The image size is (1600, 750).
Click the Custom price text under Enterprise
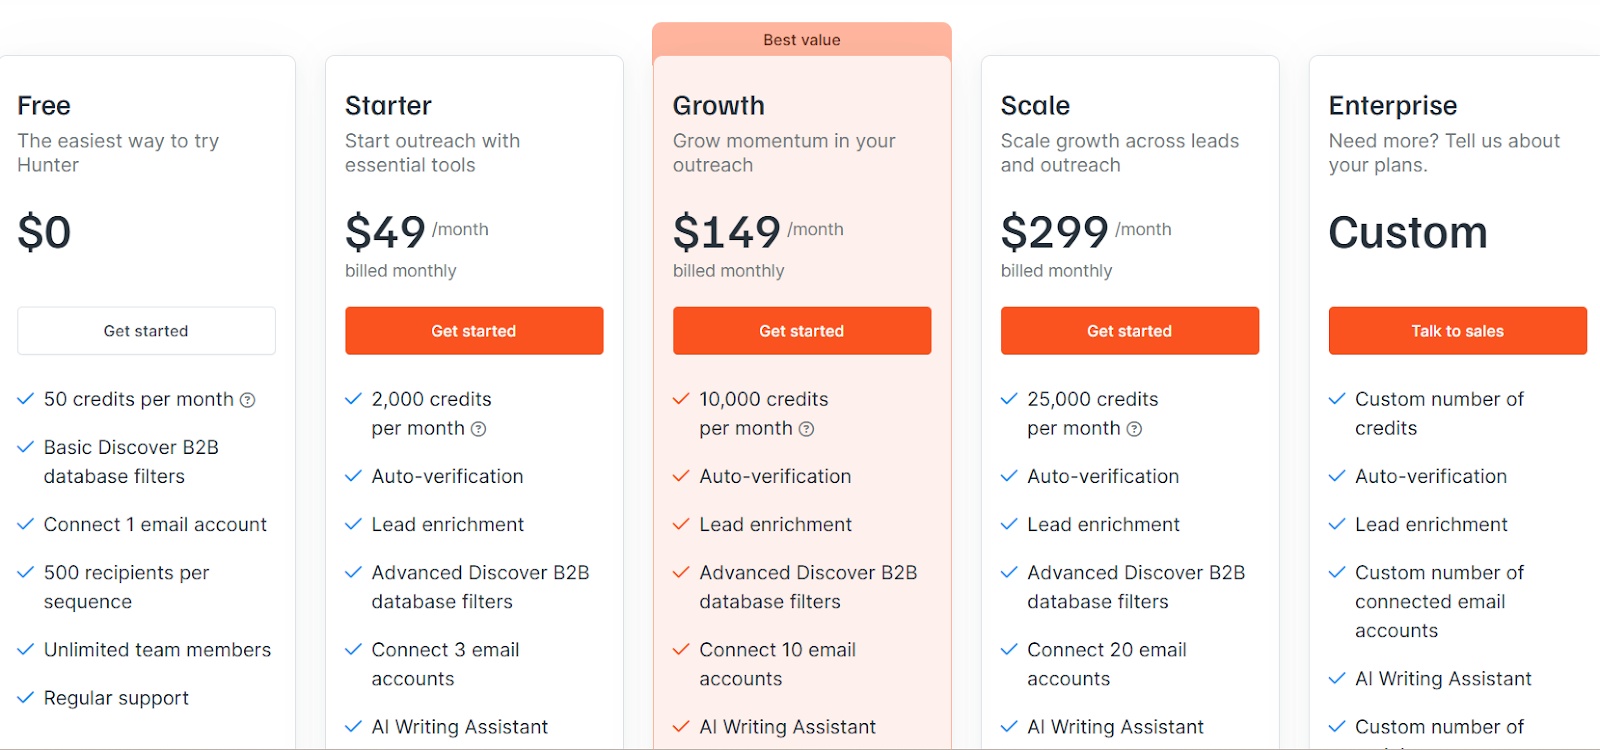click(x=1408, y=233)
